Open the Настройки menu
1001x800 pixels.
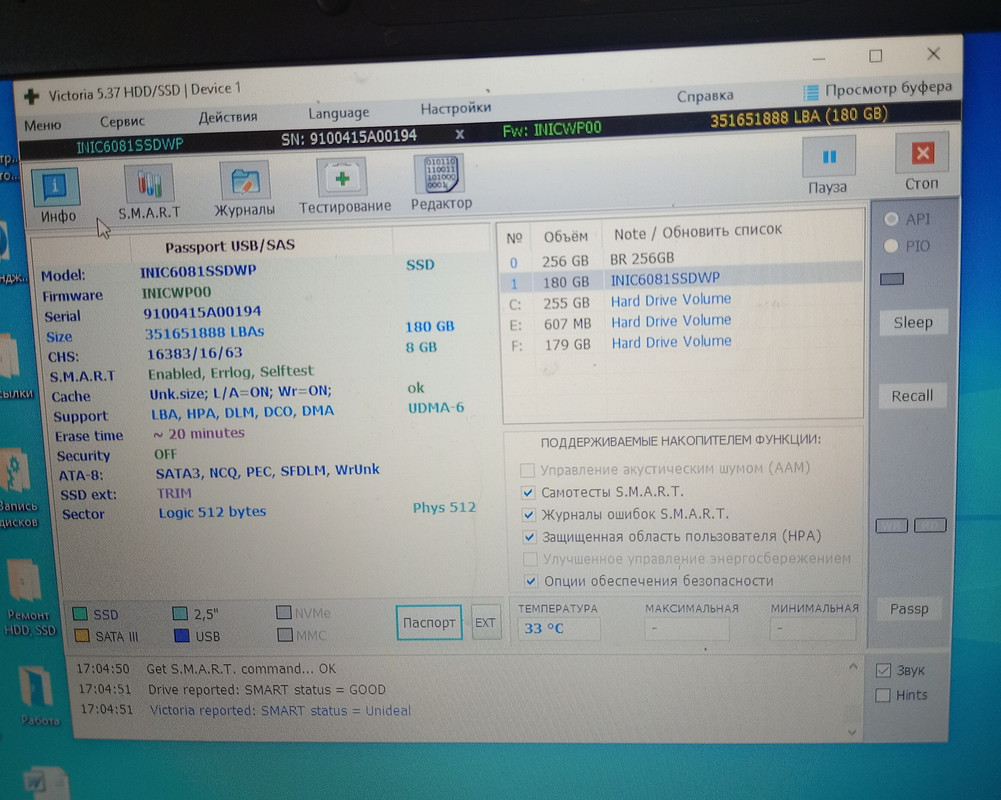pos(456,108)
